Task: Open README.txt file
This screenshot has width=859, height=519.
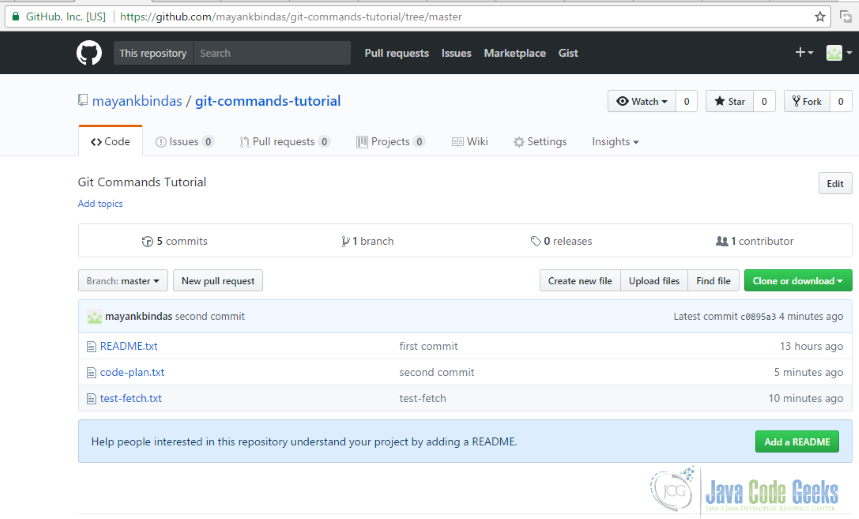Action: [129, 346]
